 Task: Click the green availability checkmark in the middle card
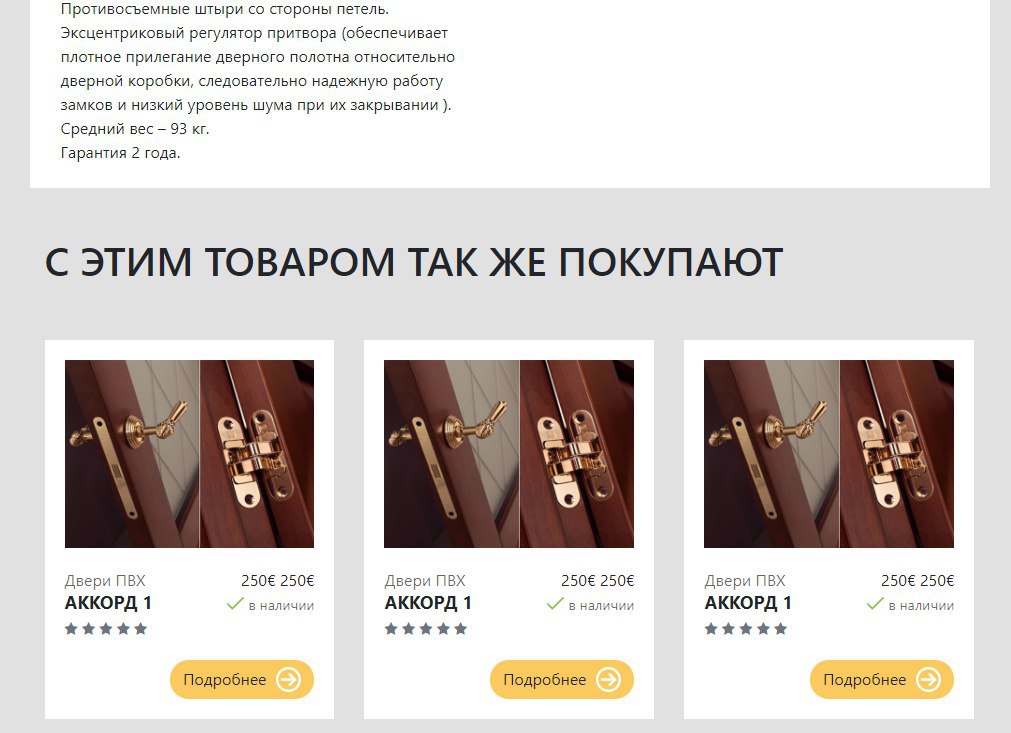click(555, 604)
